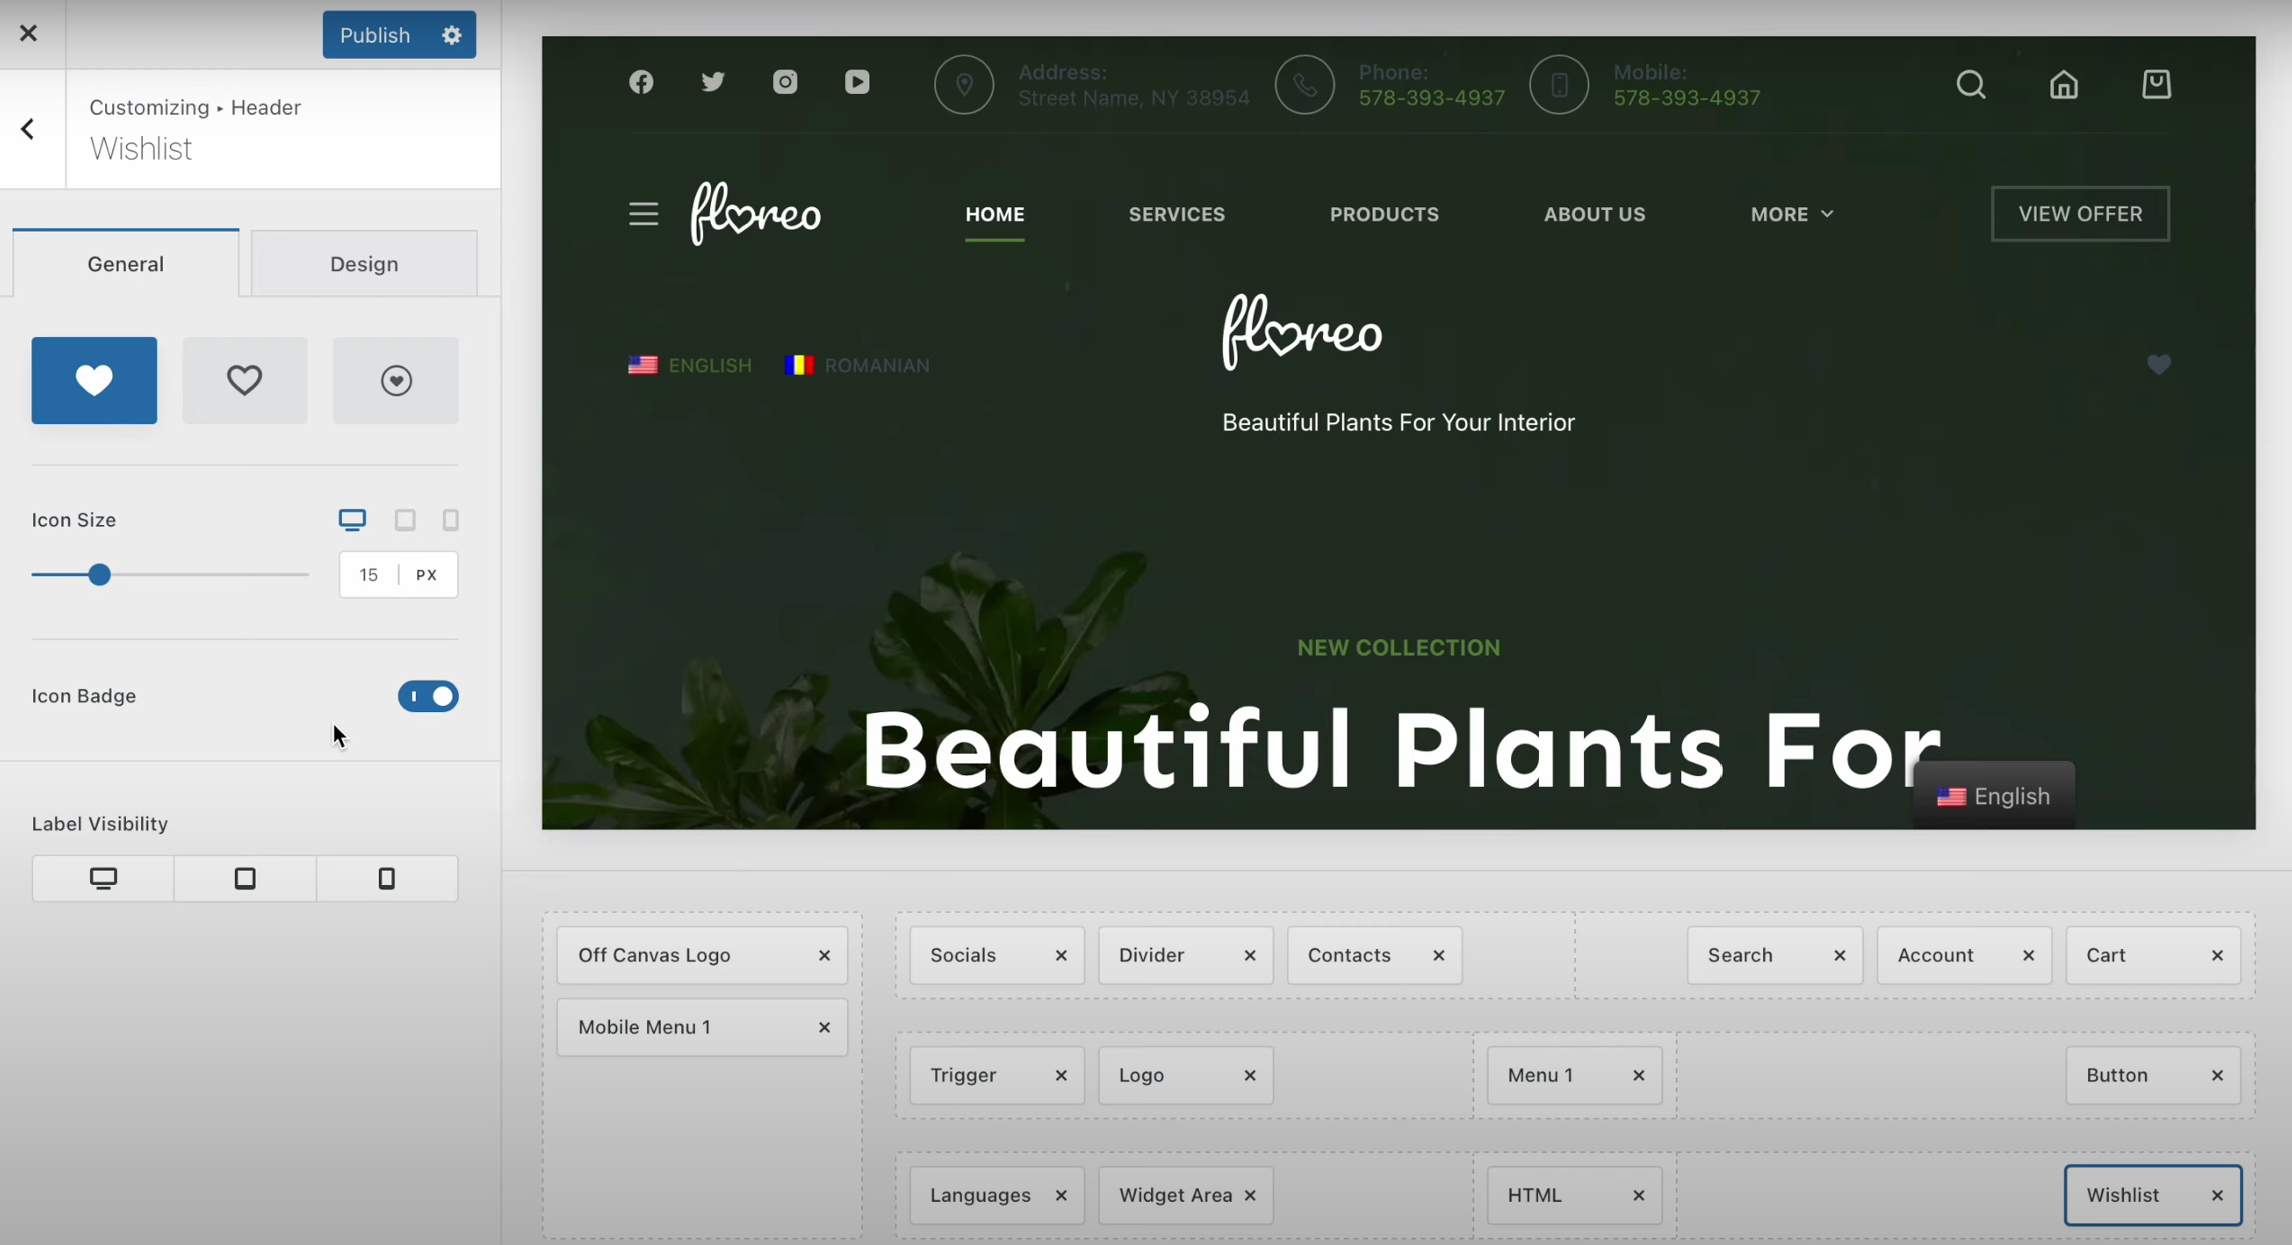Open the English language switcher
Viewport: 2292px width, 1245px height.
tap(1993, 796)
